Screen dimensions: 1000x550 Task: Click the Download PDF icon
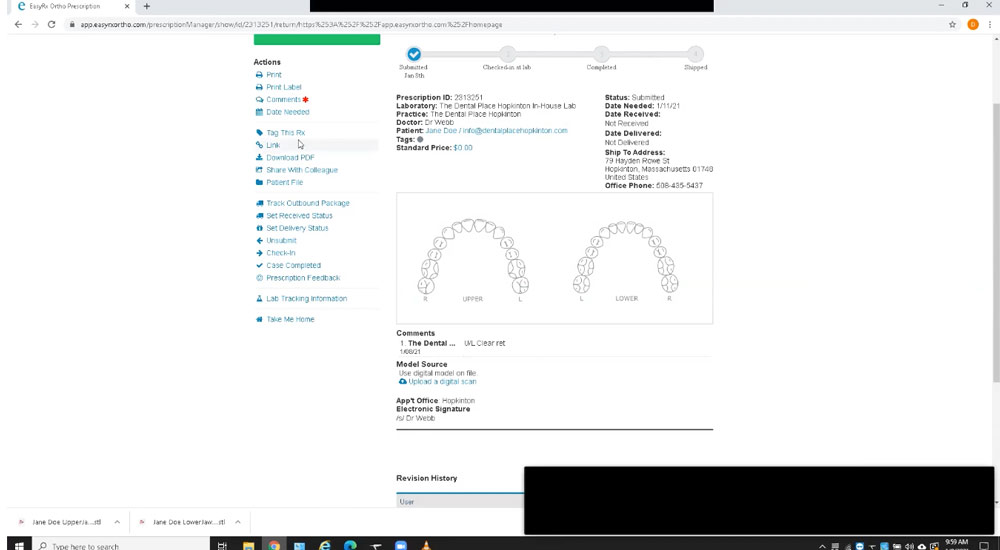pos(260,158)
